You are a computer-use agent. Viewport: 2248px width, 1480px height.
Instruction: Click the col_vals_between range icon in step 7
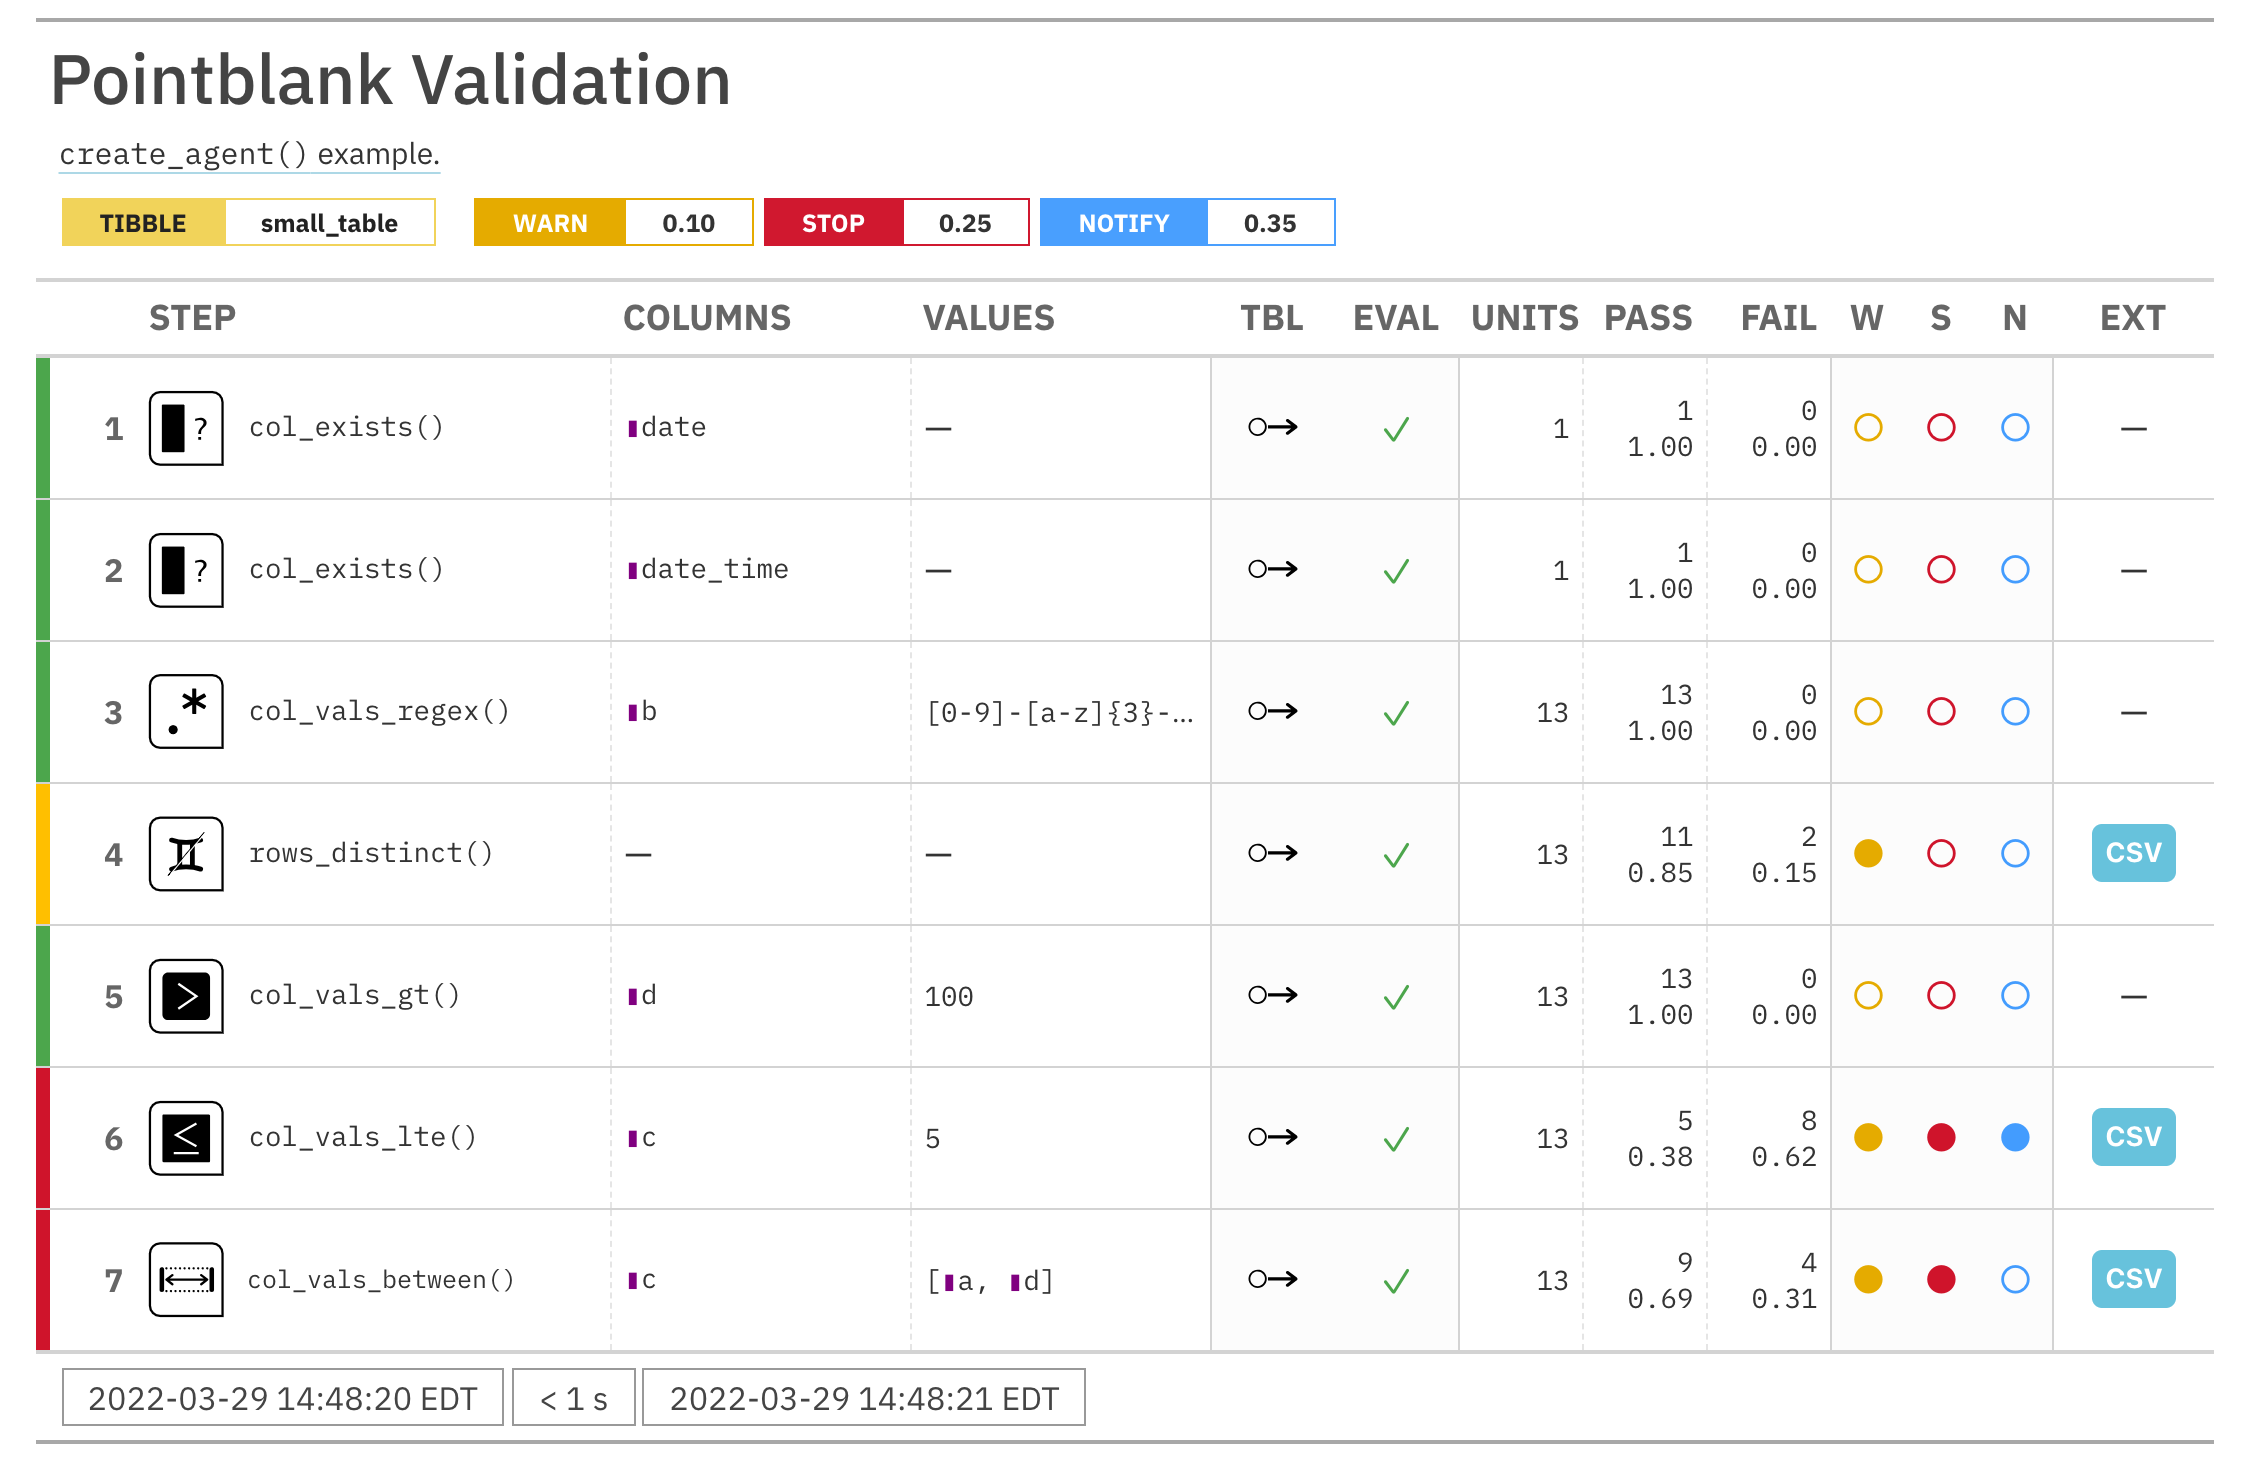pos(186,1280)
